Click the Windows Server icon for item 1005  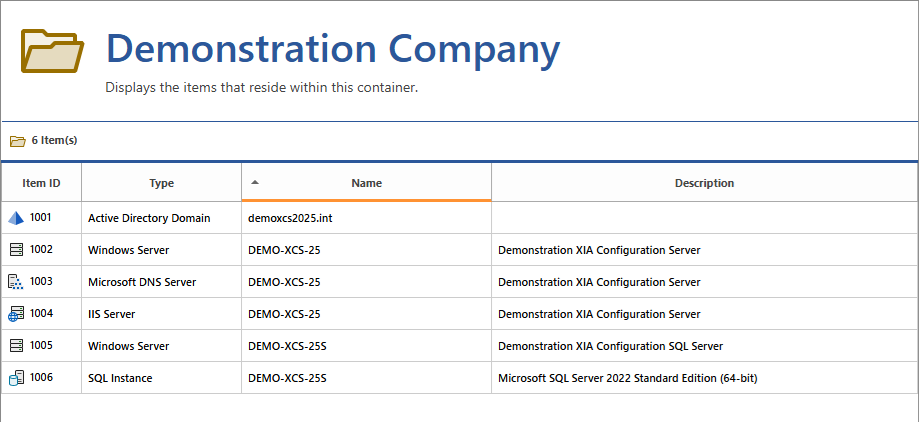coord(15,346)
